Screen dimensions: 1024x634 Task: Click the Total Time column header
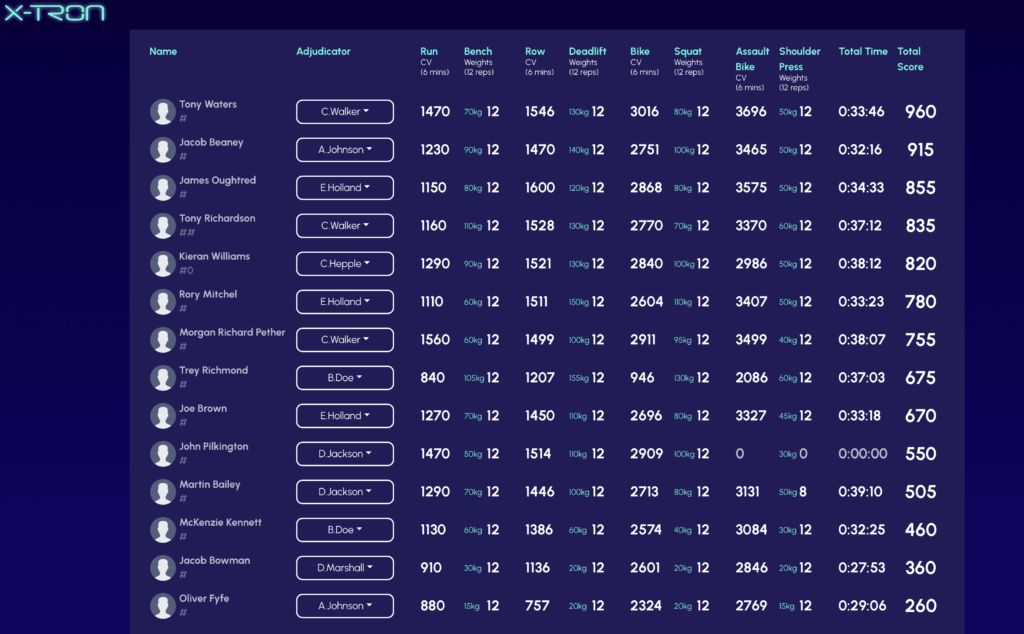point(862,51)
